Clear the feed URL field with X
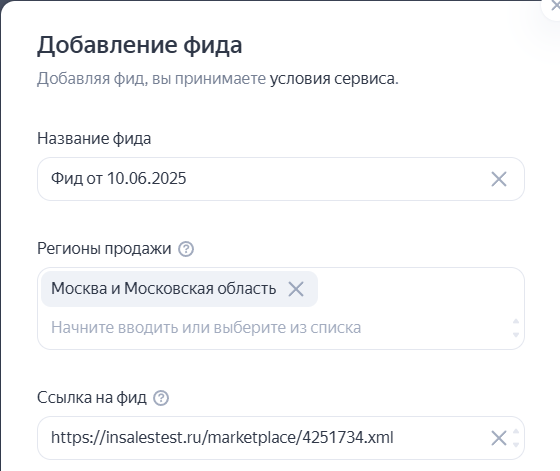Screen dimensions: 560x471 pyautogui.click(x=499, y=438)
